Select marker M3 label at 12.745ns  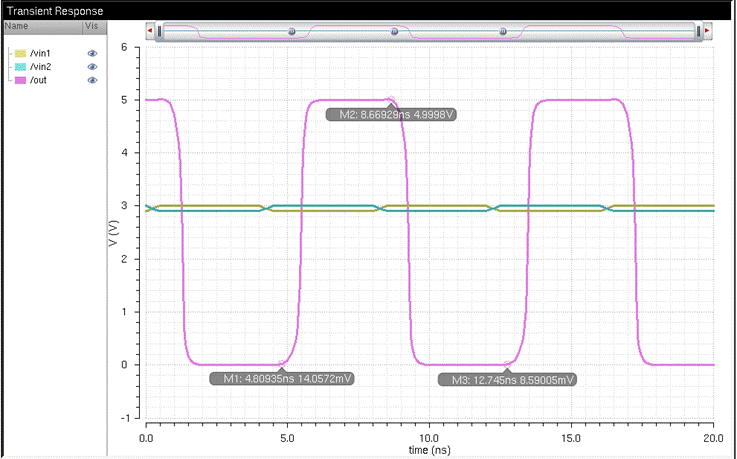pos(507,380)
